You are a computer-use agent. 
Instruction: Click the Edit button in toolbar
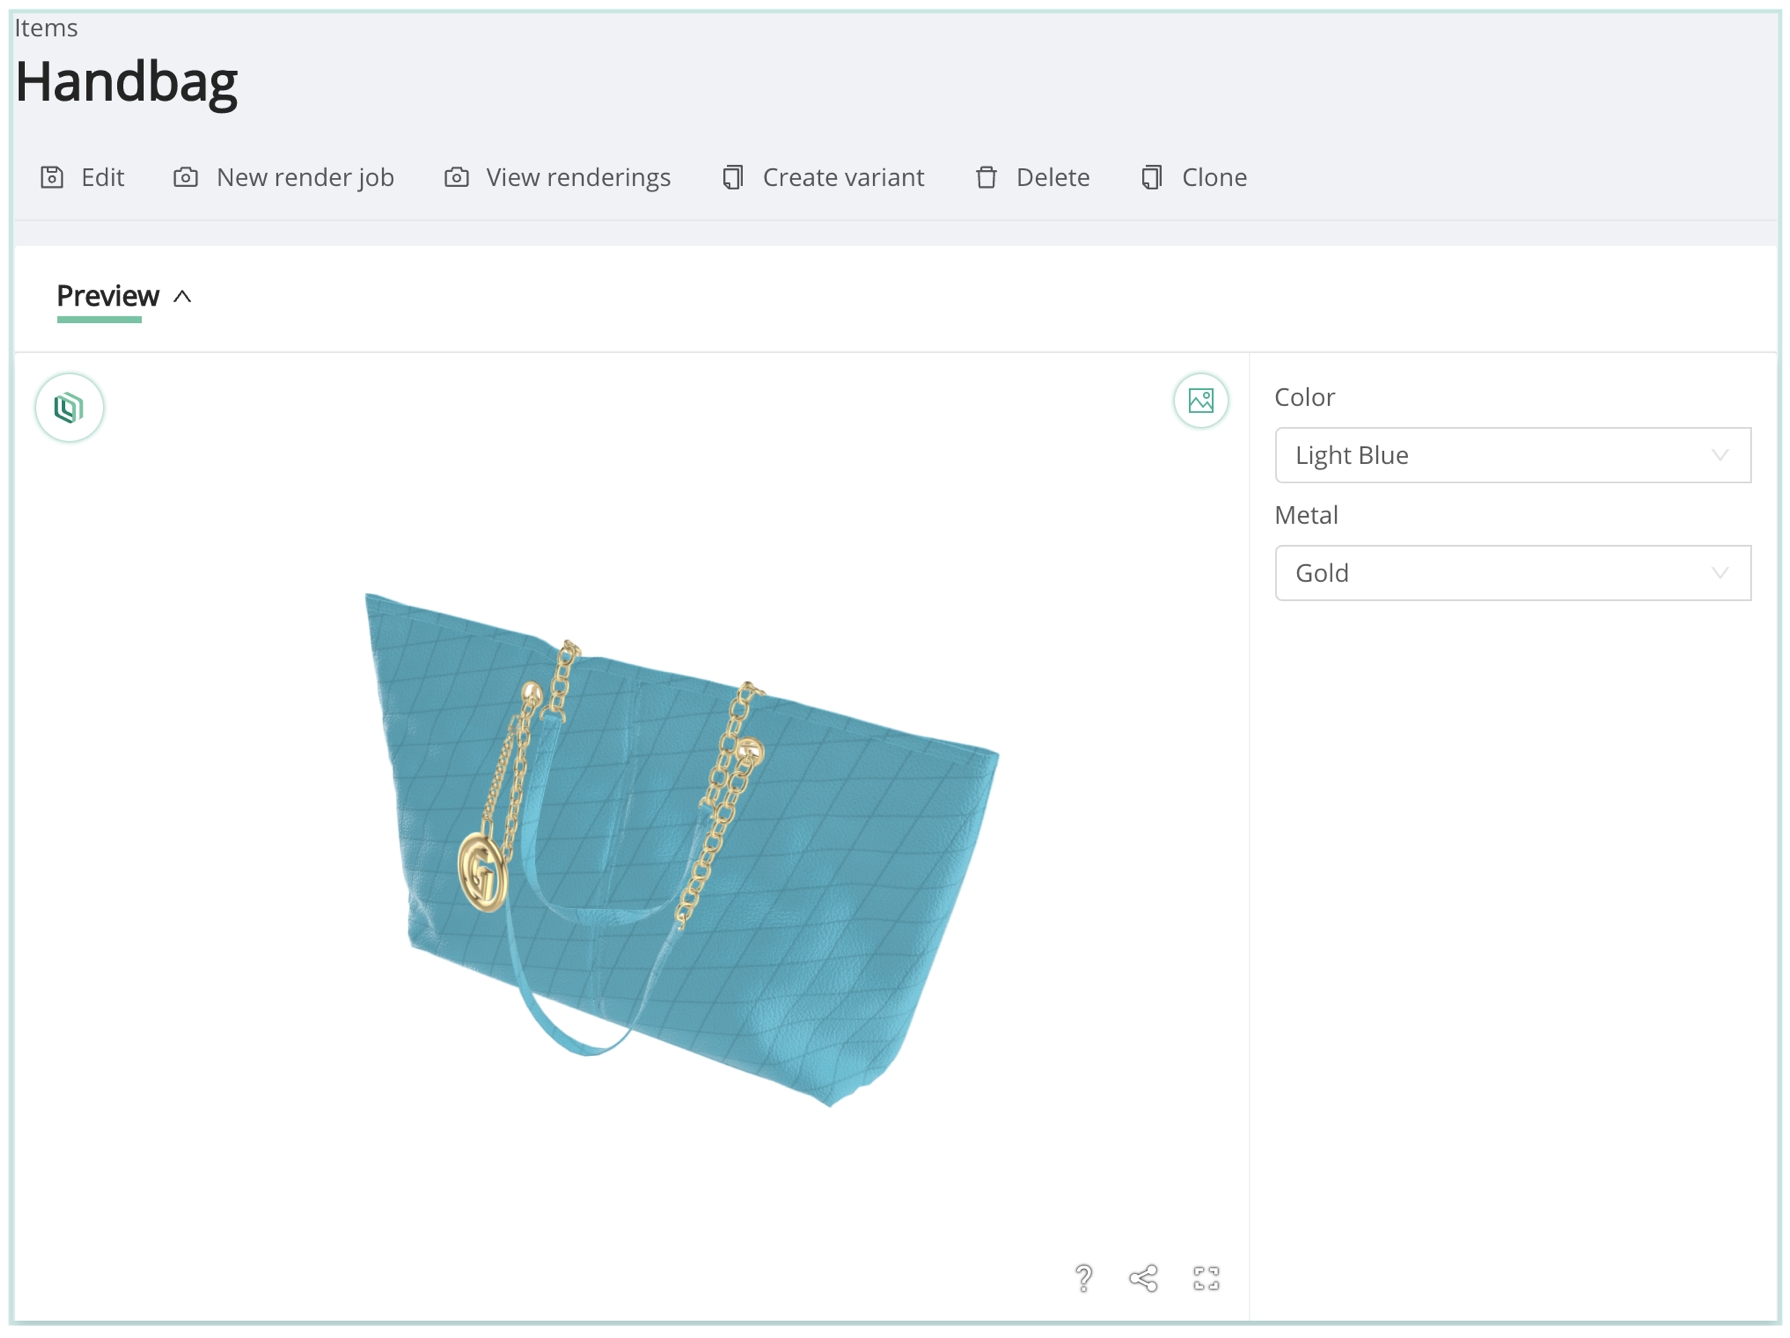tap(83, 177)
